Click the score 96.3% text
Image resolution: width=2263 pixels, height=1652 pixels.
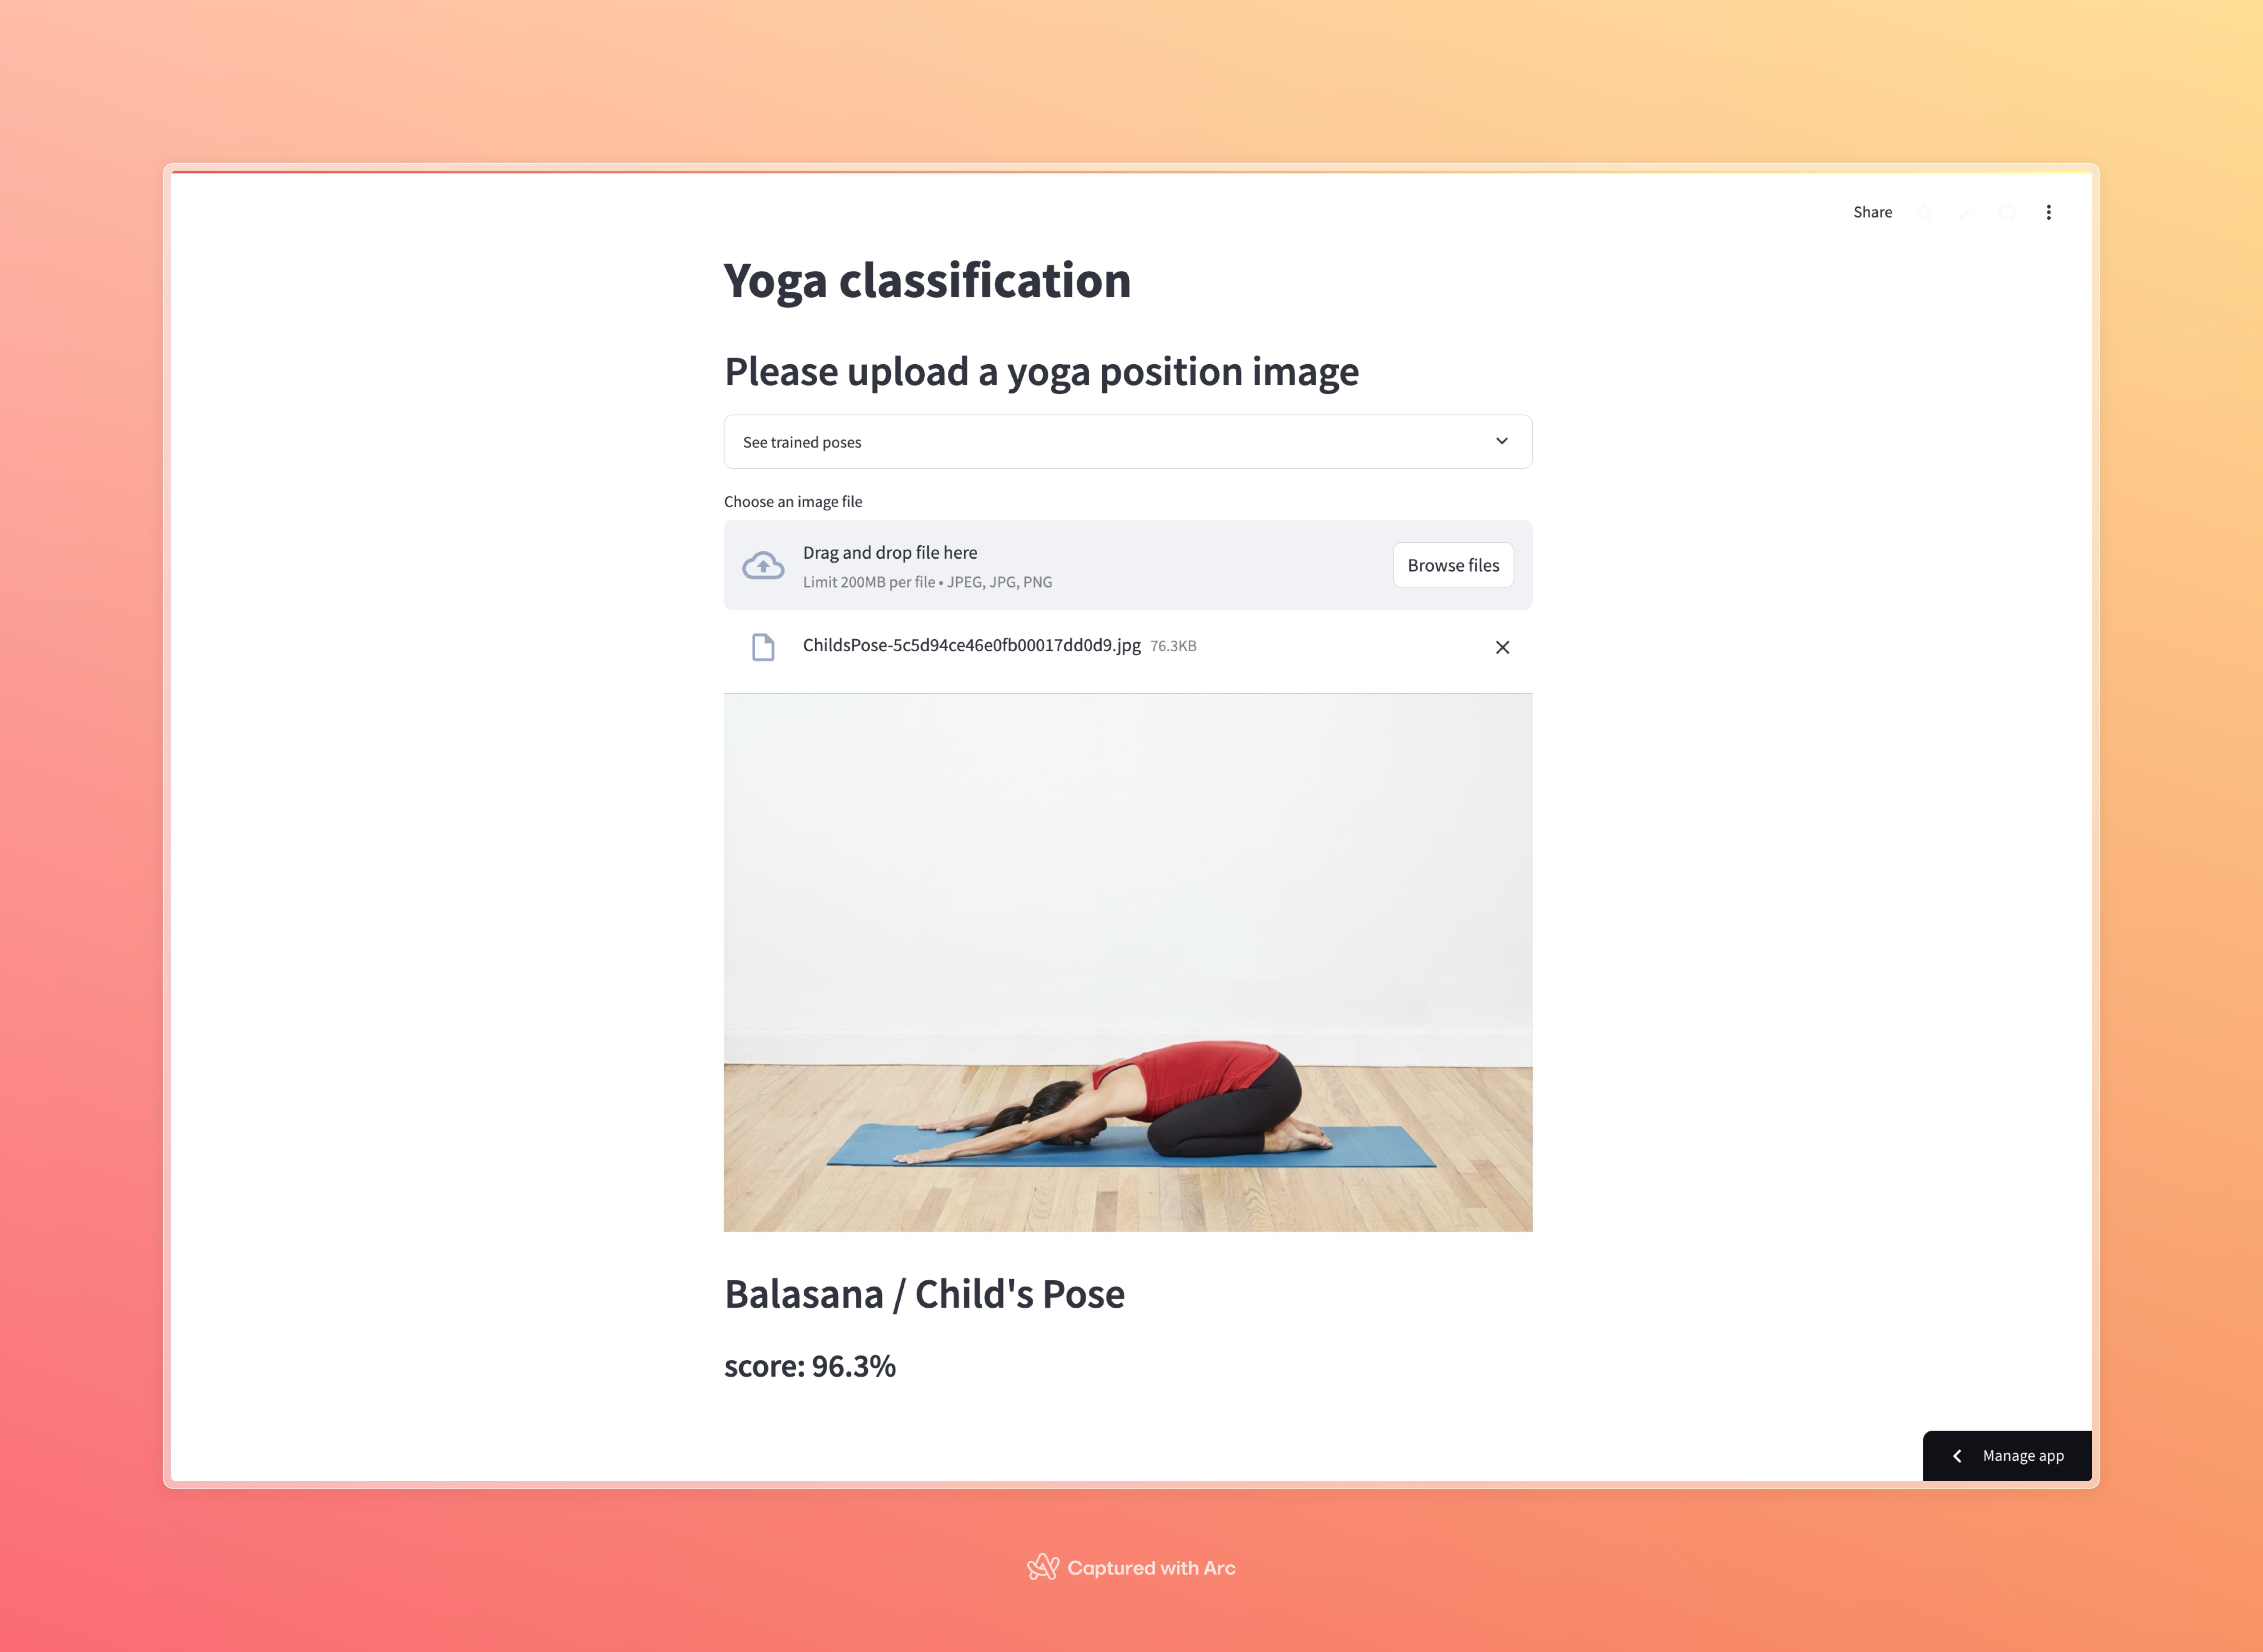pyautogui.click(x=809, y=1366)
